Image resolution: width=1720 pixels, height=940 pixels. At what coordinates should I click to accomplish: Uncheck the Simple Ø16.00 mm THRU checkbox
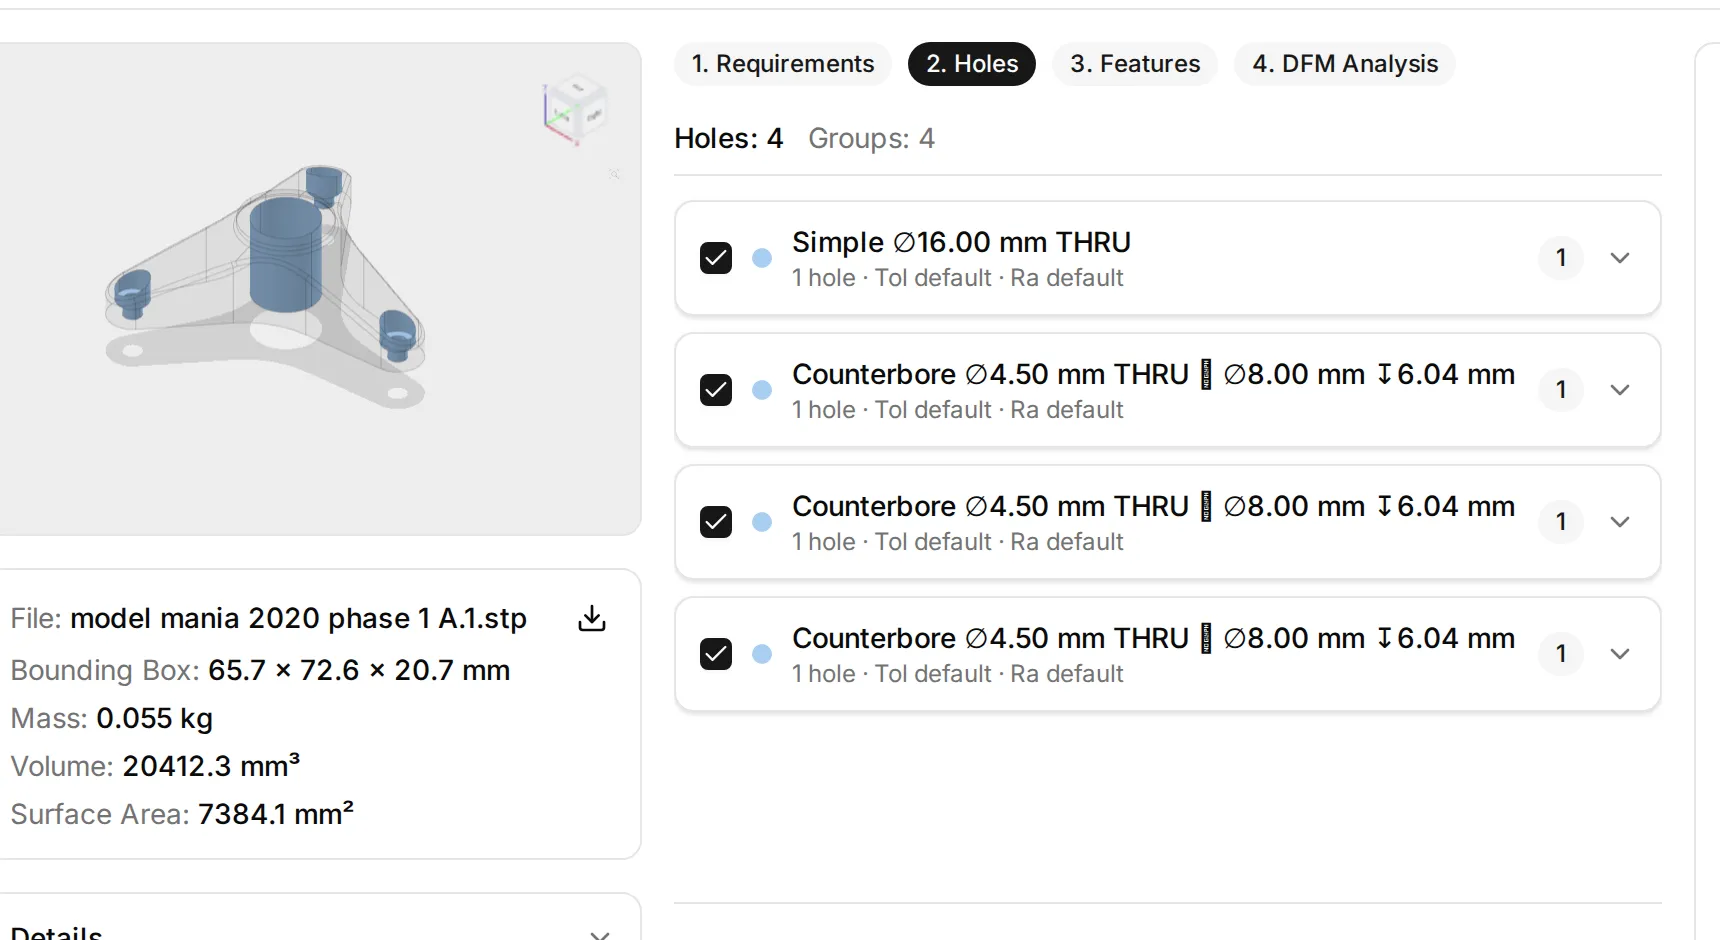[x=716, y=258]
